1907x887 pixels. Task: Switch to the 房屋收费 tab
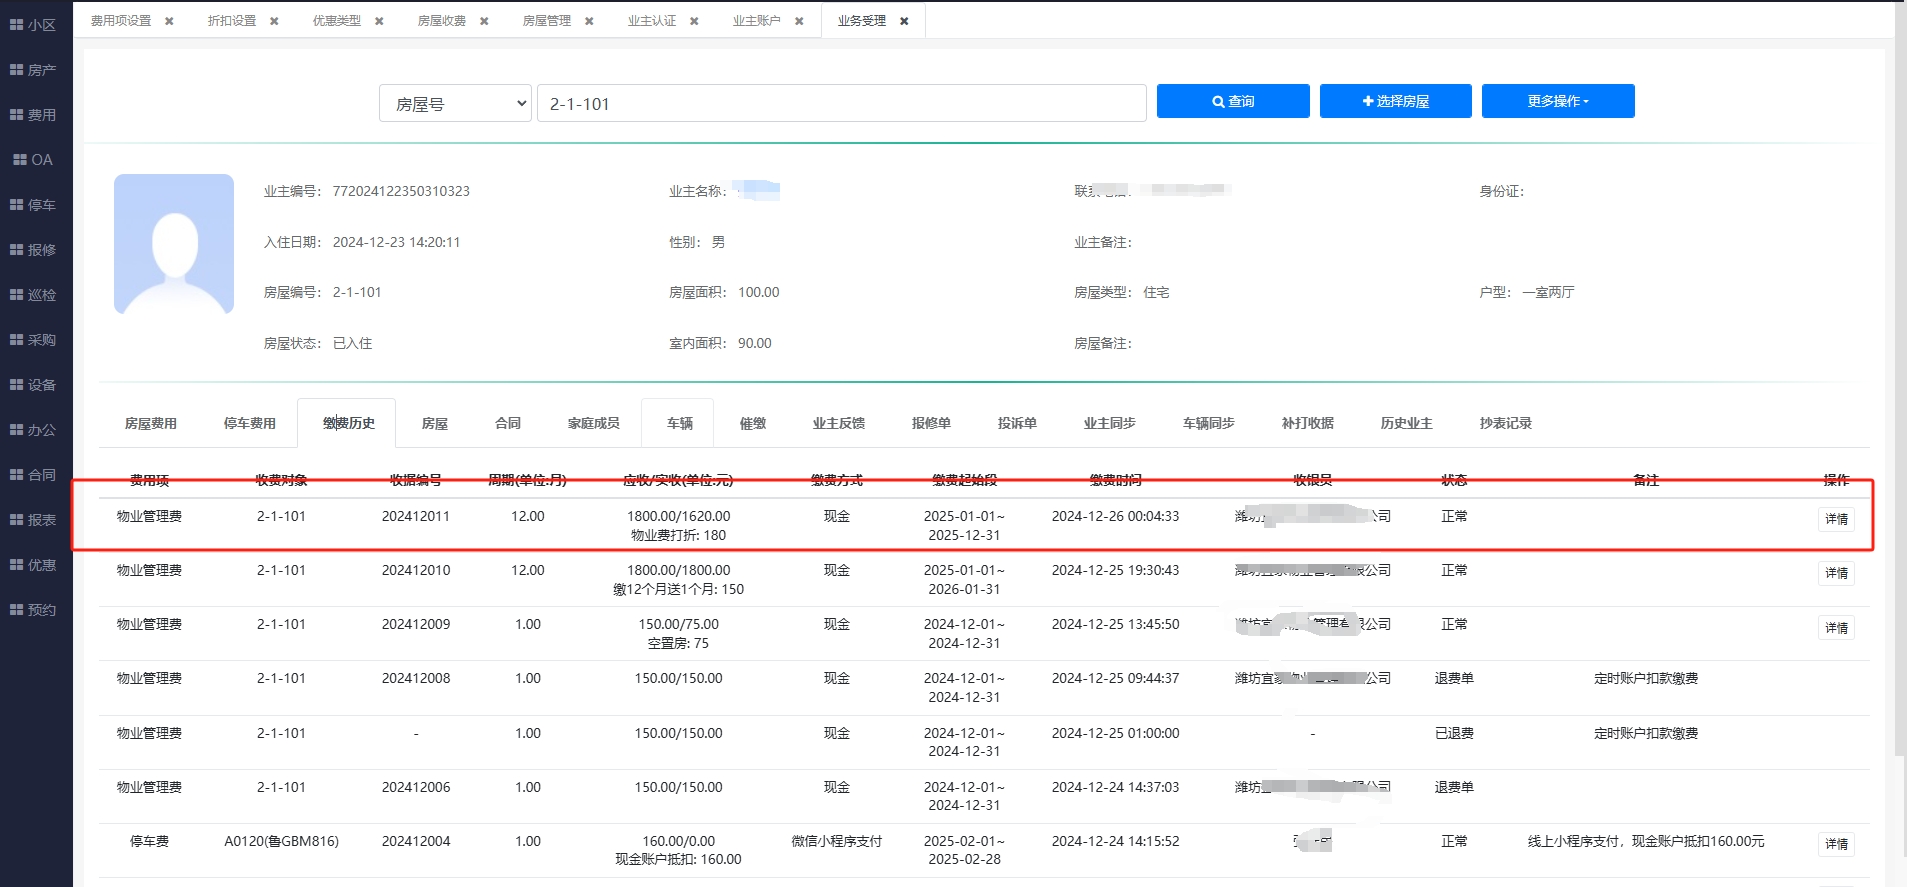tap(442, 21)
